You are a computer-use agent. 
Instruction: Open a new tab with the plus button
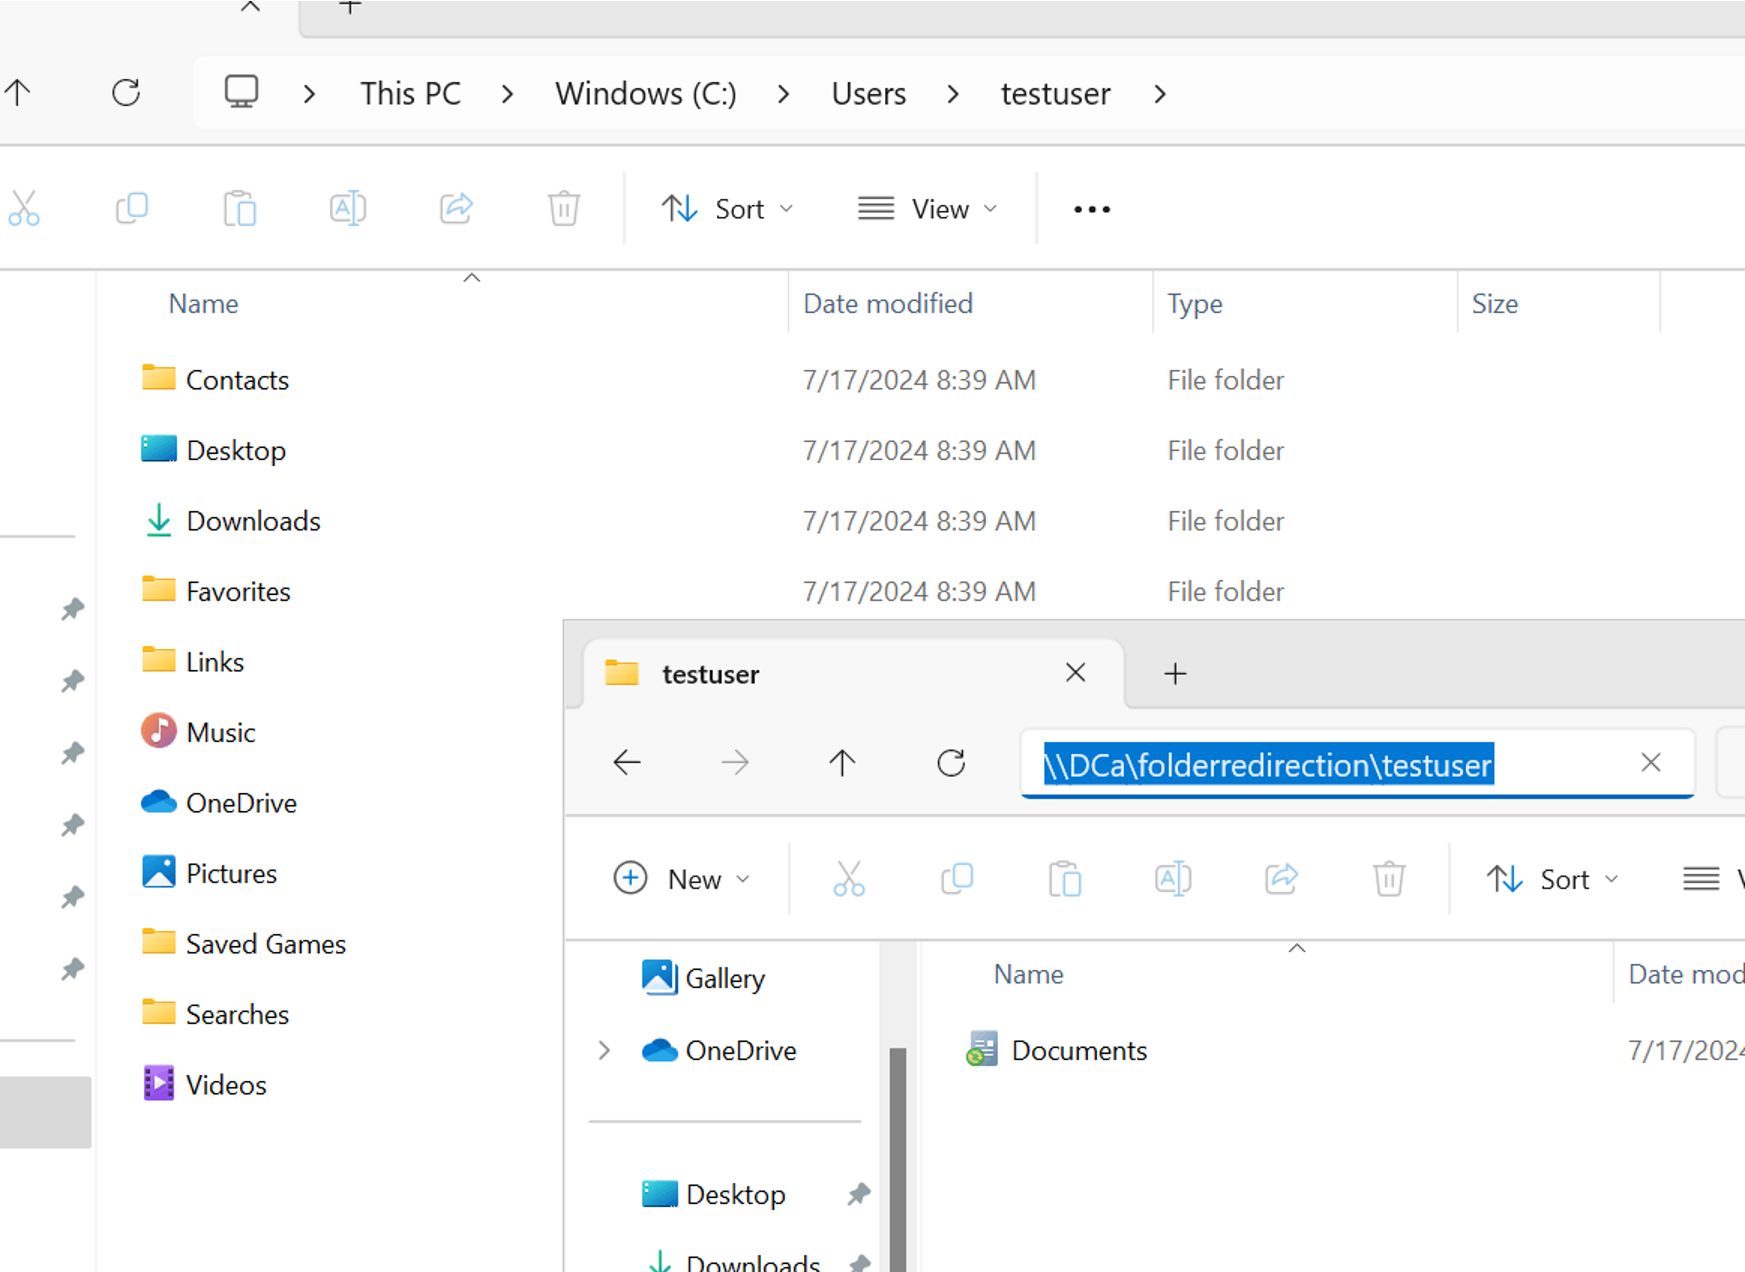[1174, 673]
